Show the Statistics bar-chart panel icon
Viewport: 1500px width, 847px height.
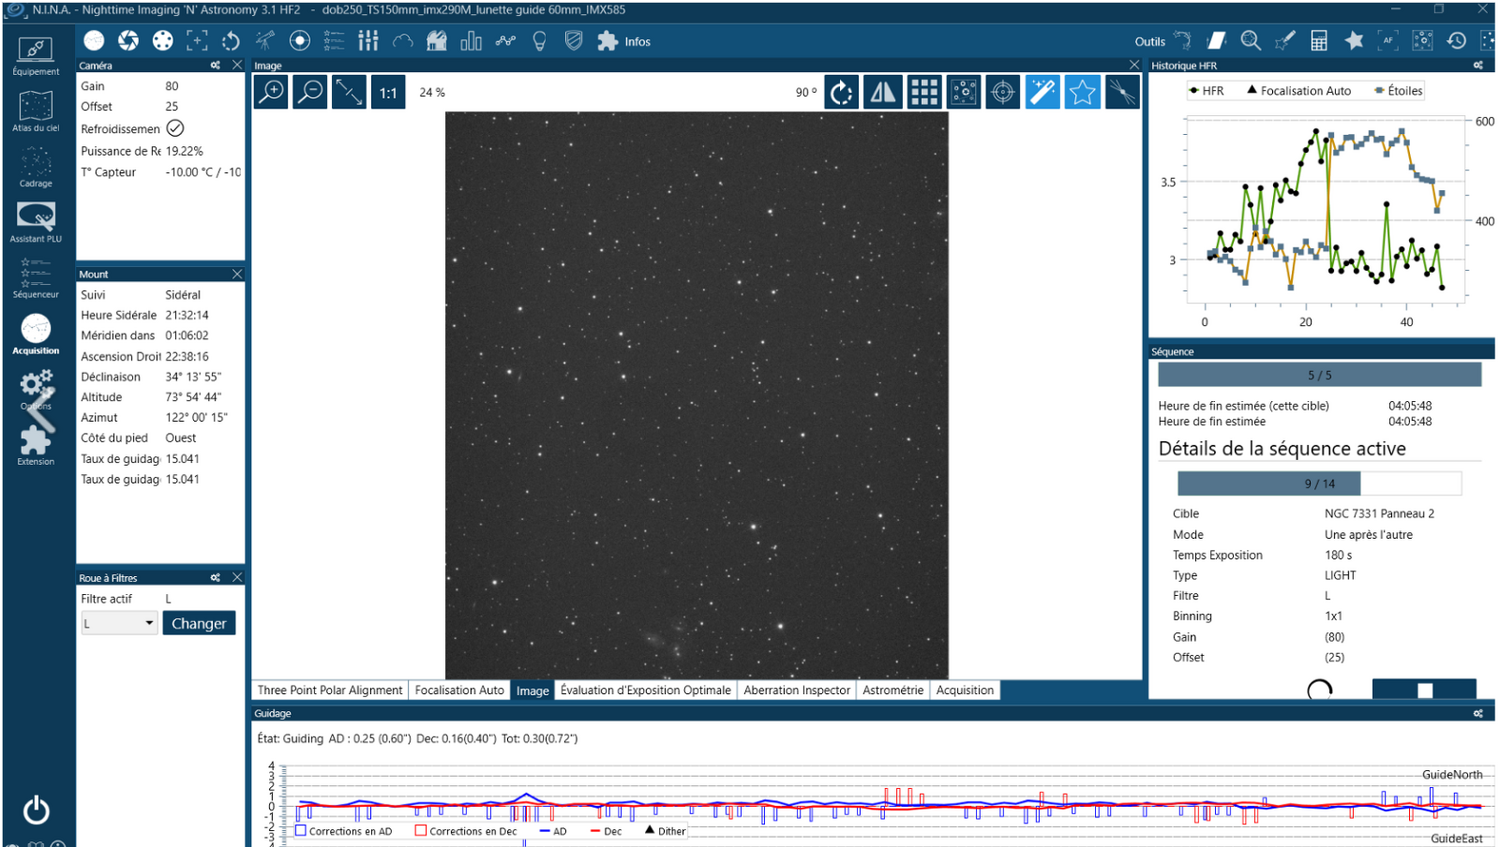tap(471, 41)
